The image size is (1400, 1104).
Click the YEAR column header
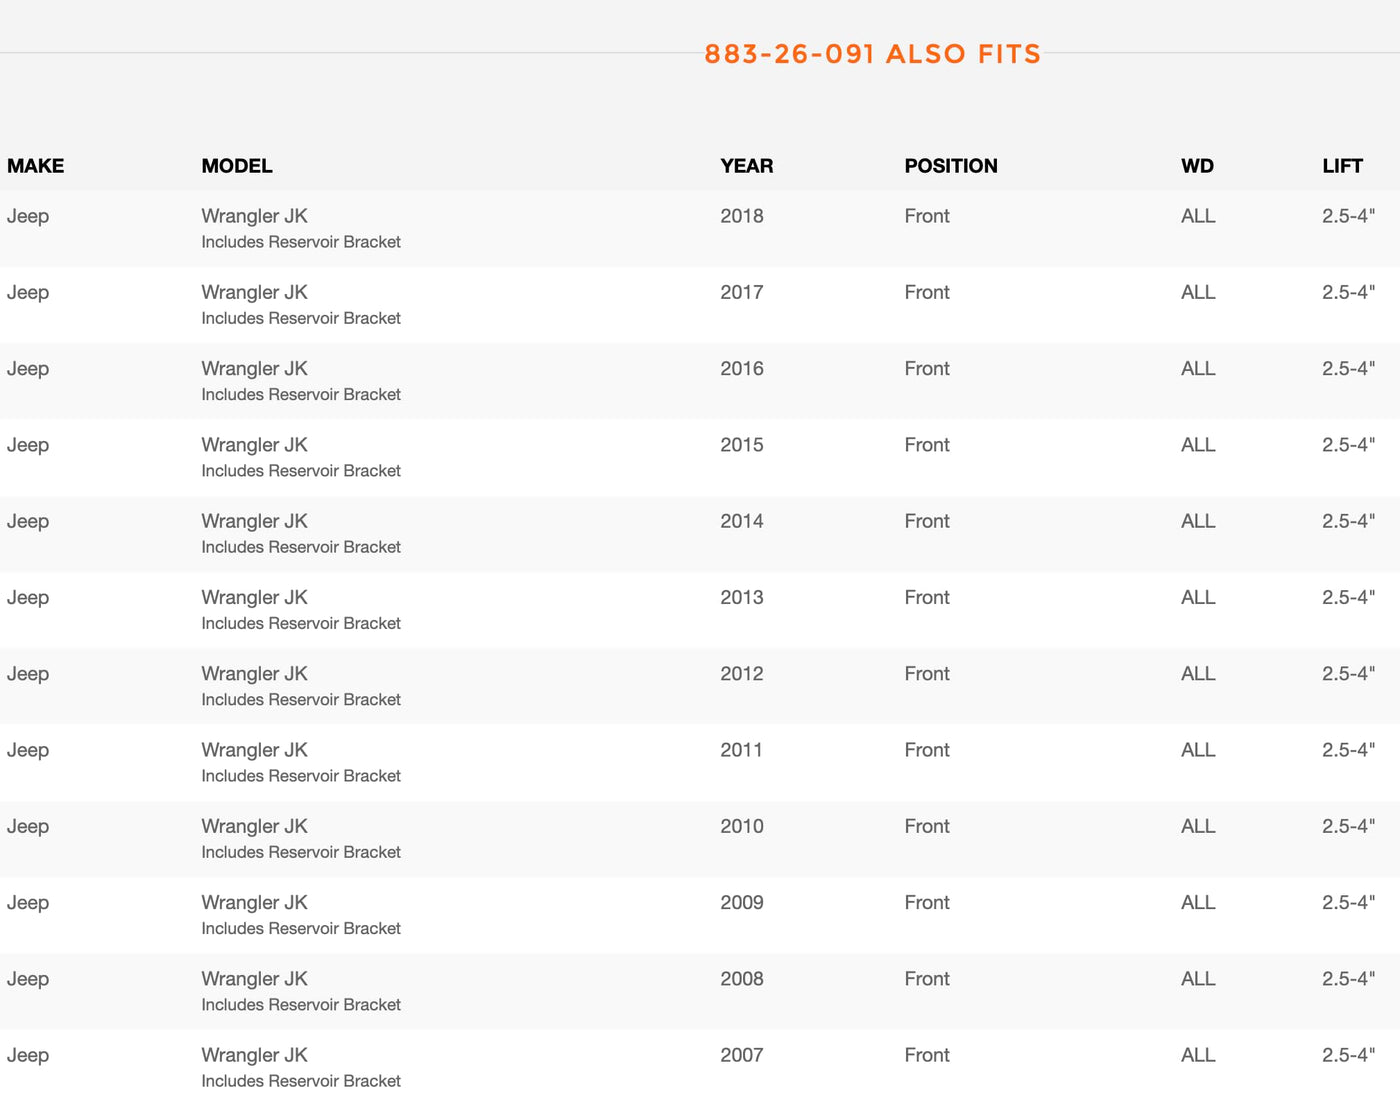tap(746, 166)
